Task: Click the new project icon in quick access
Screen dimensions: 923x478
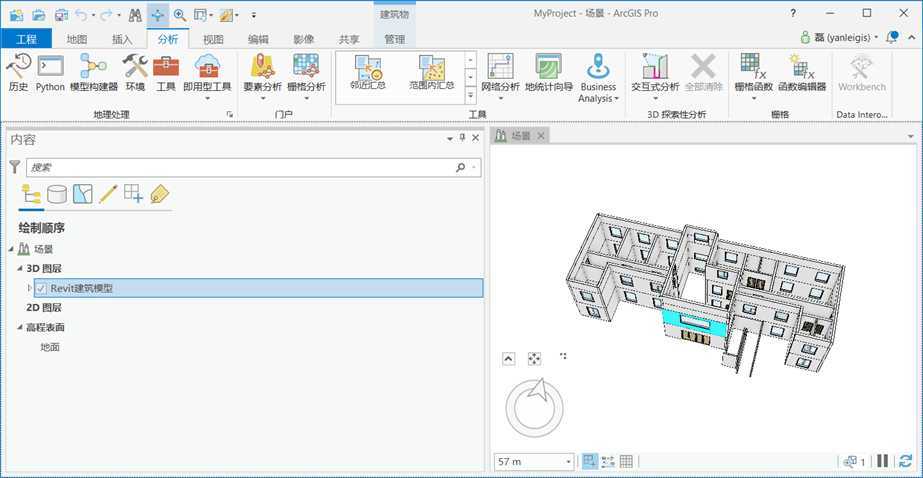Action: (x=17, y=15)
